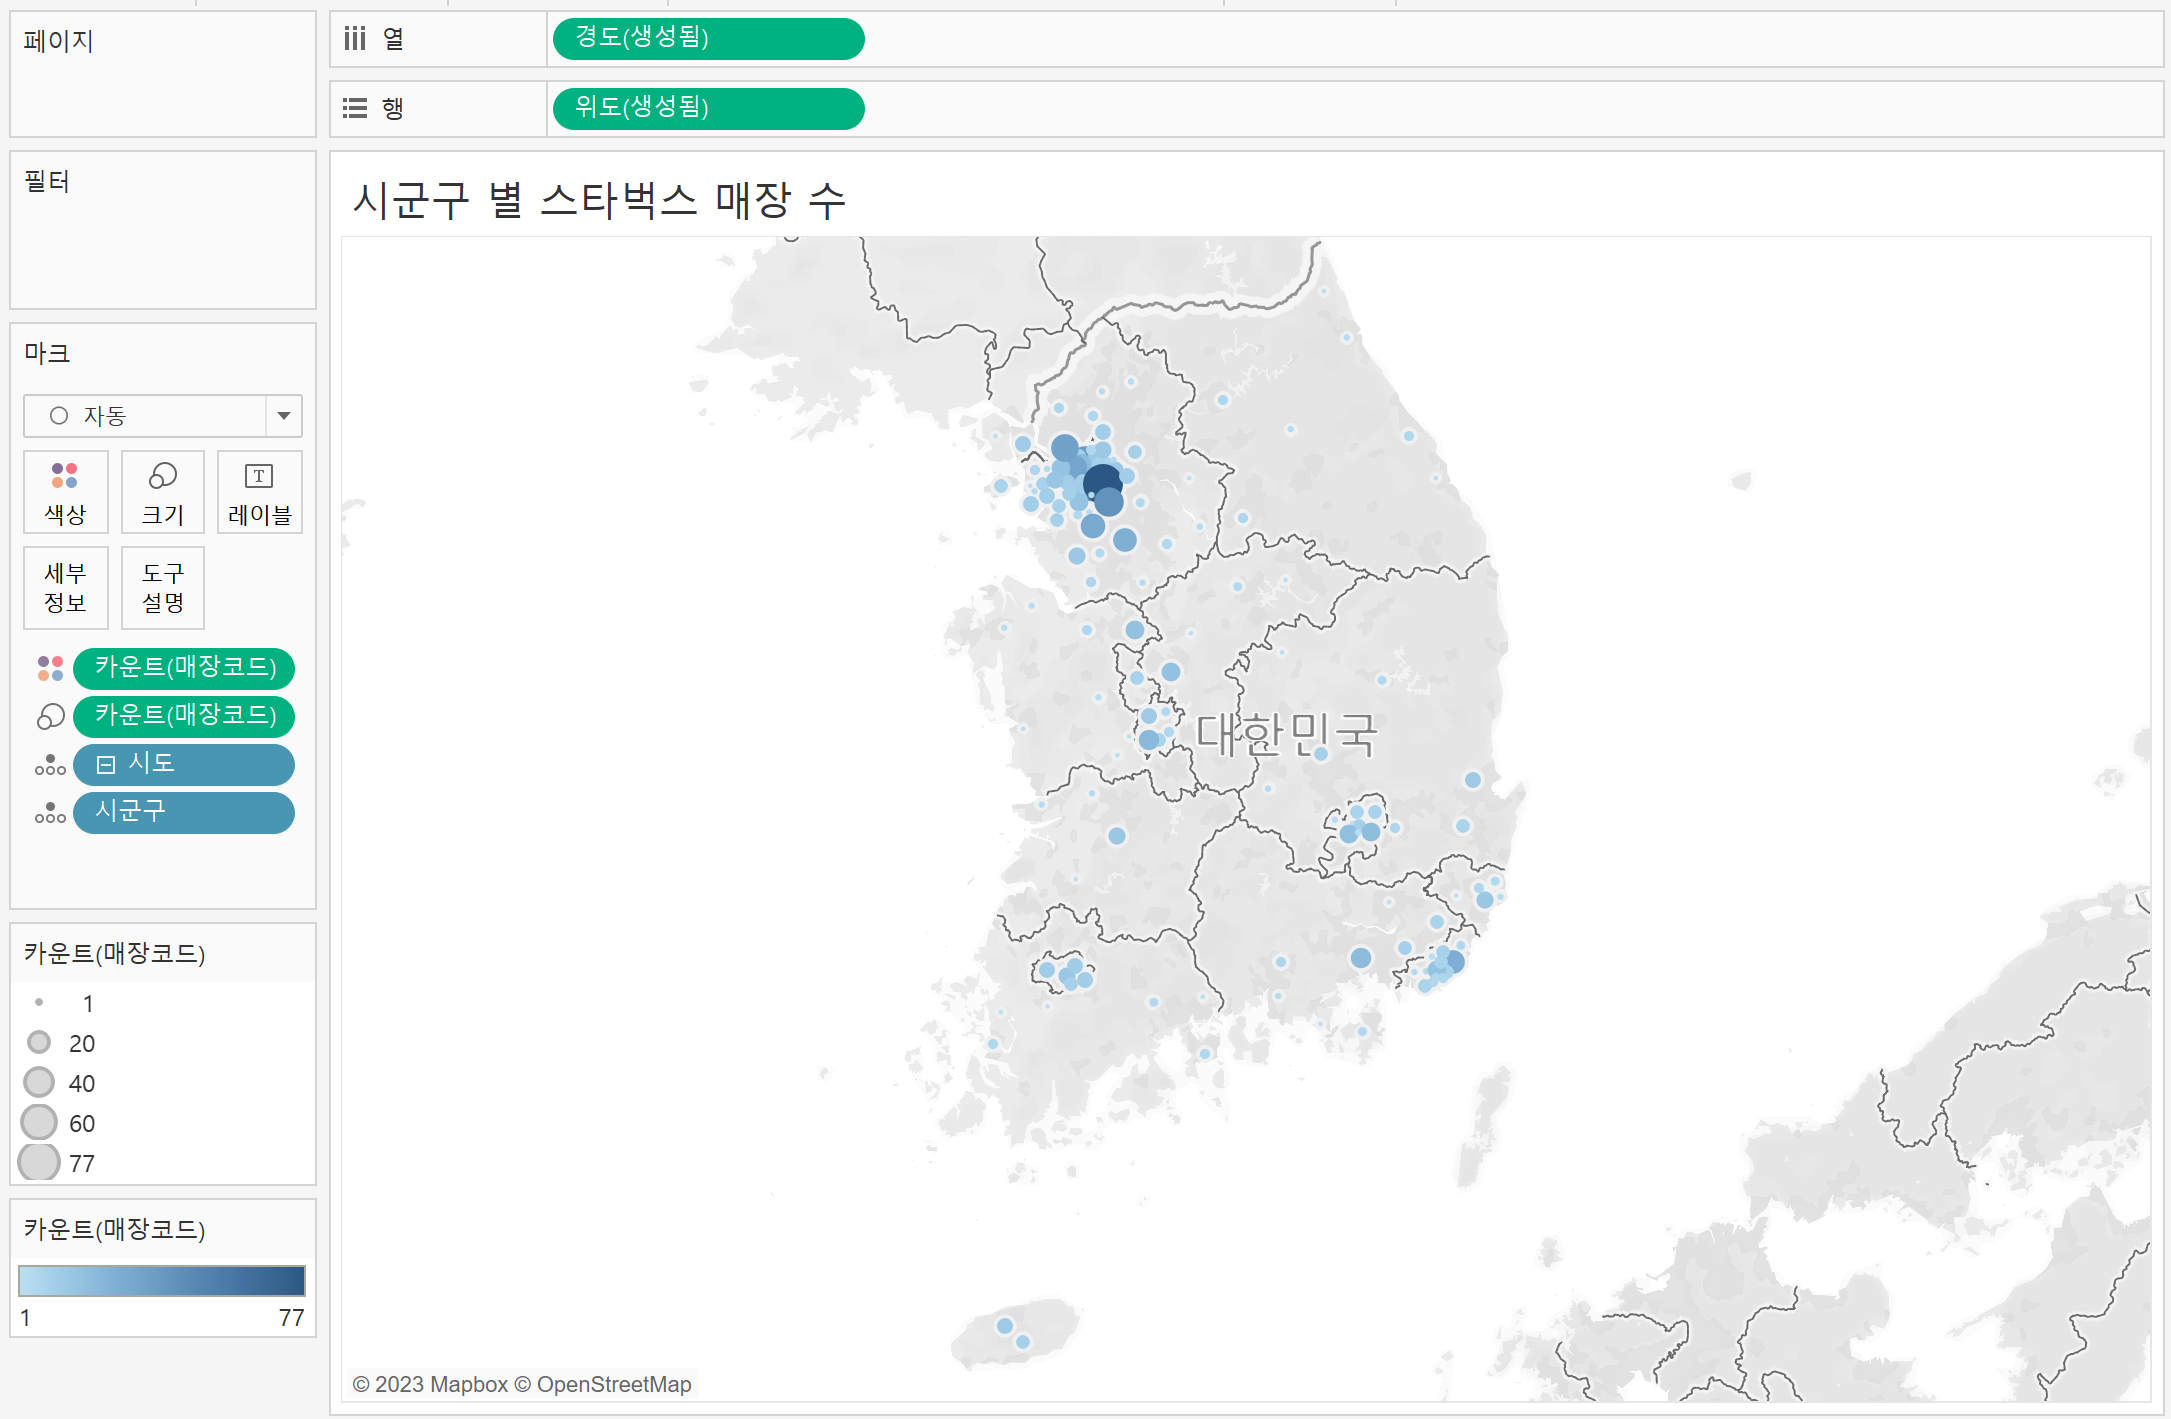Click the columns shelf icon next to 열
This screenshot has width=2171, height=1419.
355,39
